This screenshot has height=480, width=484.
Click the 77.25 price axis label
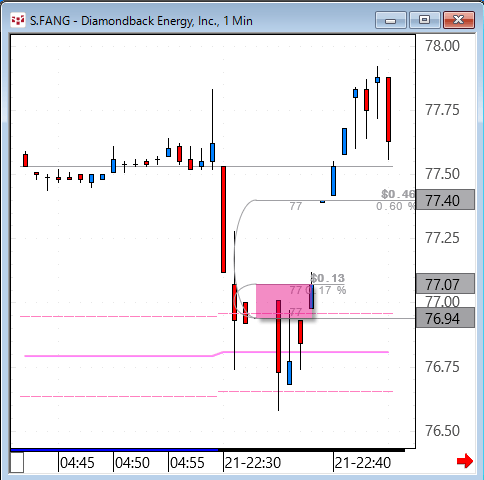click(442, 238)
